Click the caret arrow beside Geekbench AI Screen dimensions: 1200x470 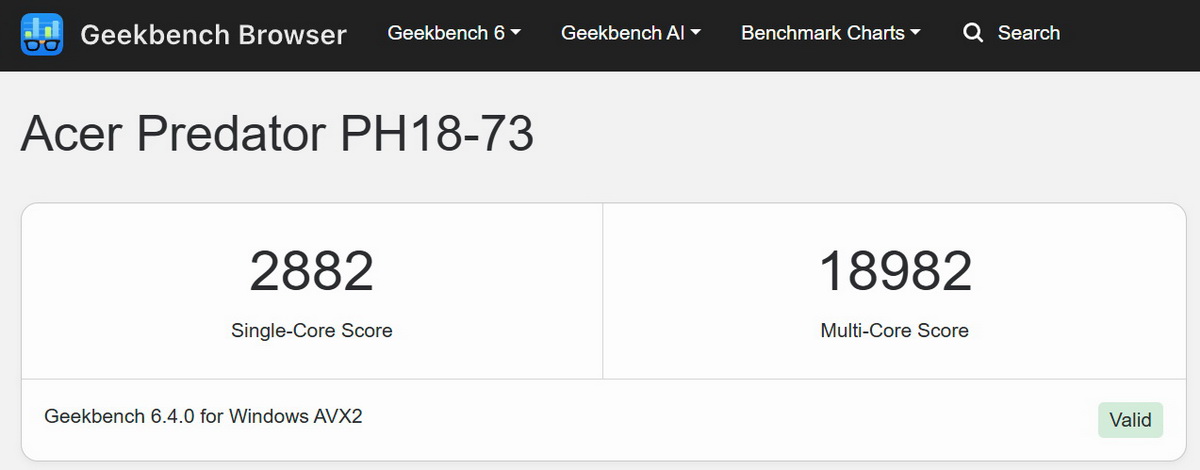click(x=696, y=33)
